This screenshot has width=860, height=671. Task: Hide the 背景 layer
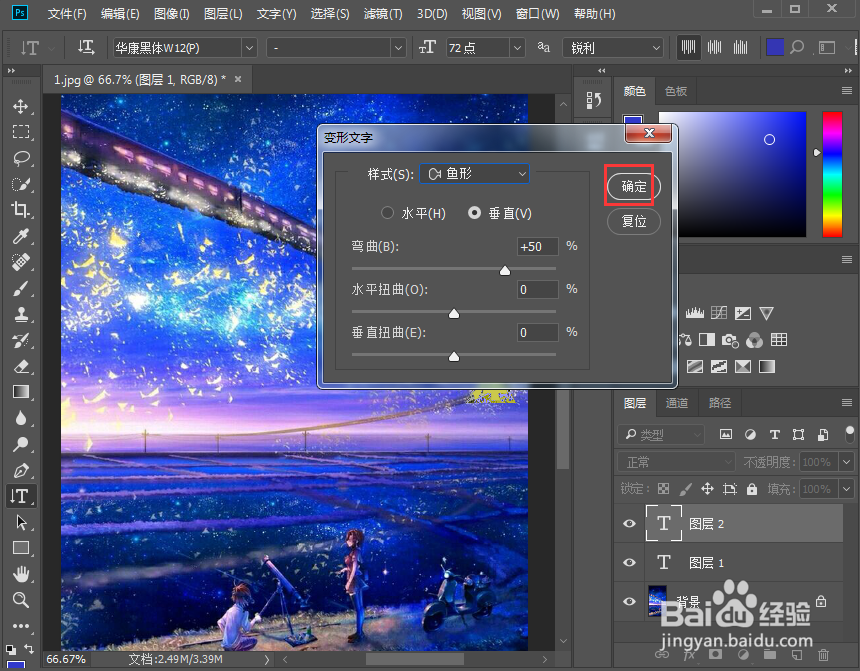click(x=630, y=601)
